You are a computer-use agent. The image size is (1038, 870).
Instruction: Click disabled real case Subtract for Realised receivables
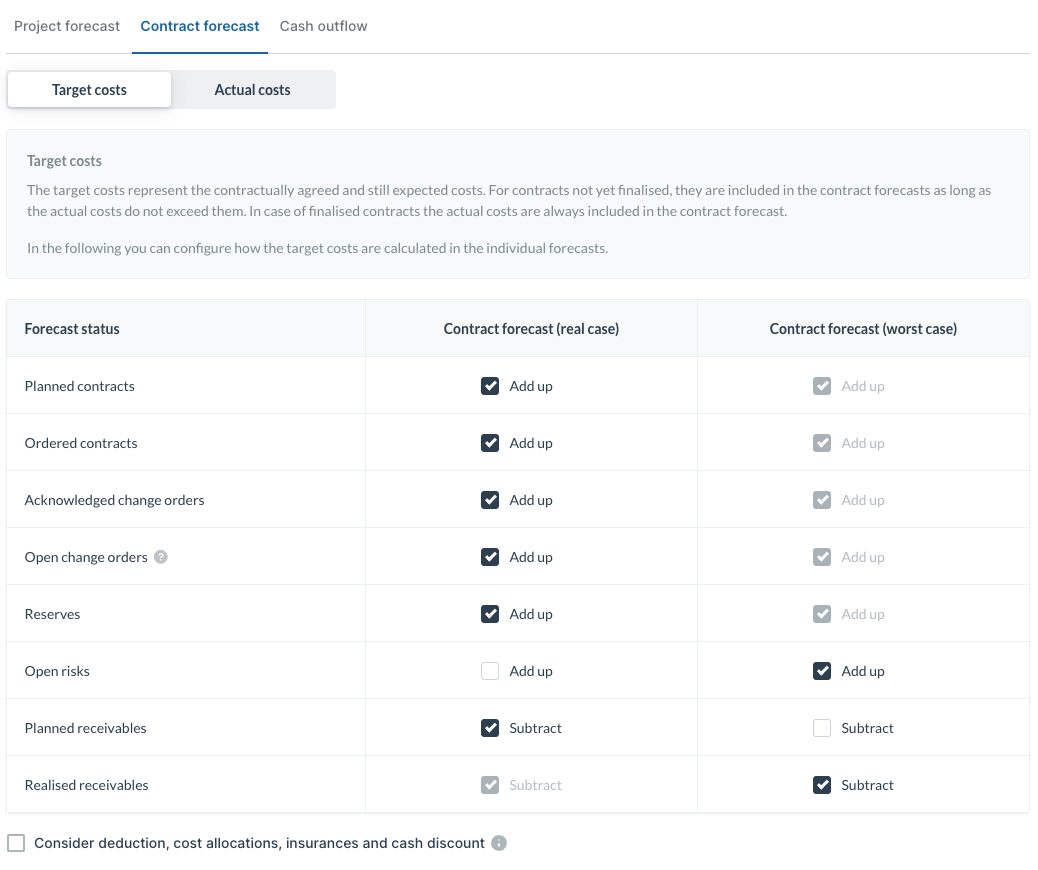(x=490, y=785)
